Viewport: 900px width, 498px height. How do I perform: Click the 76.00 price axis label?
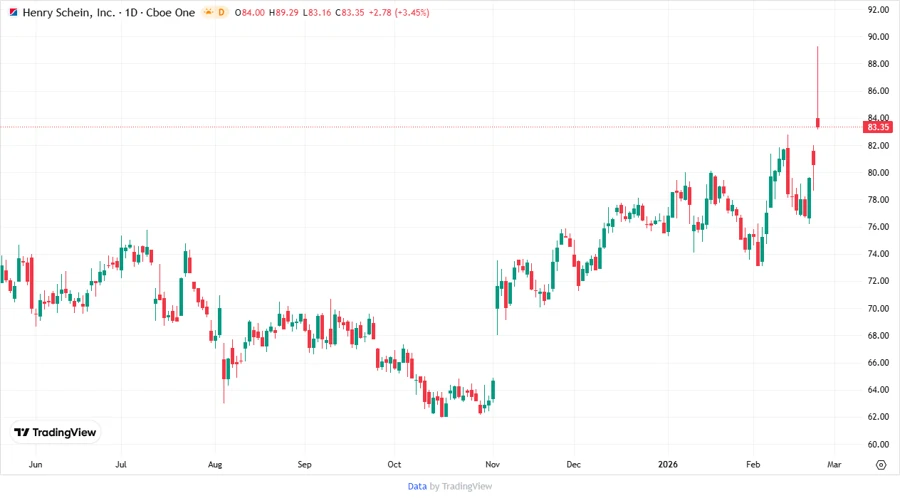click(878, 227)
